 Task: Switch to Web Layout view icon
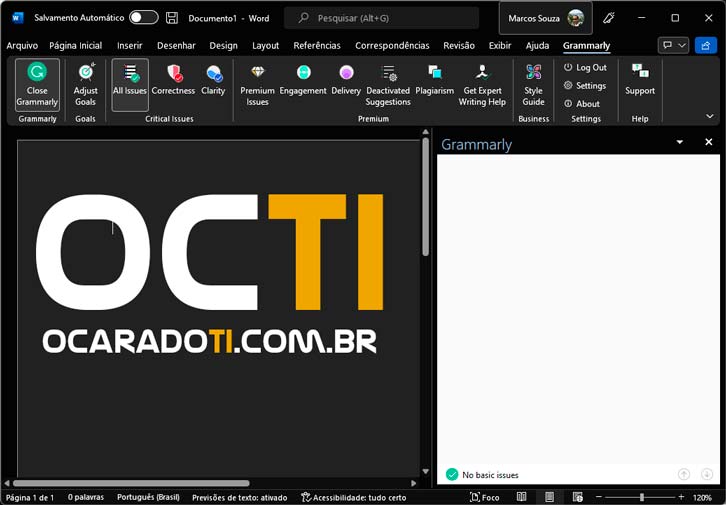pyautogui.click(x=577, y=497)
